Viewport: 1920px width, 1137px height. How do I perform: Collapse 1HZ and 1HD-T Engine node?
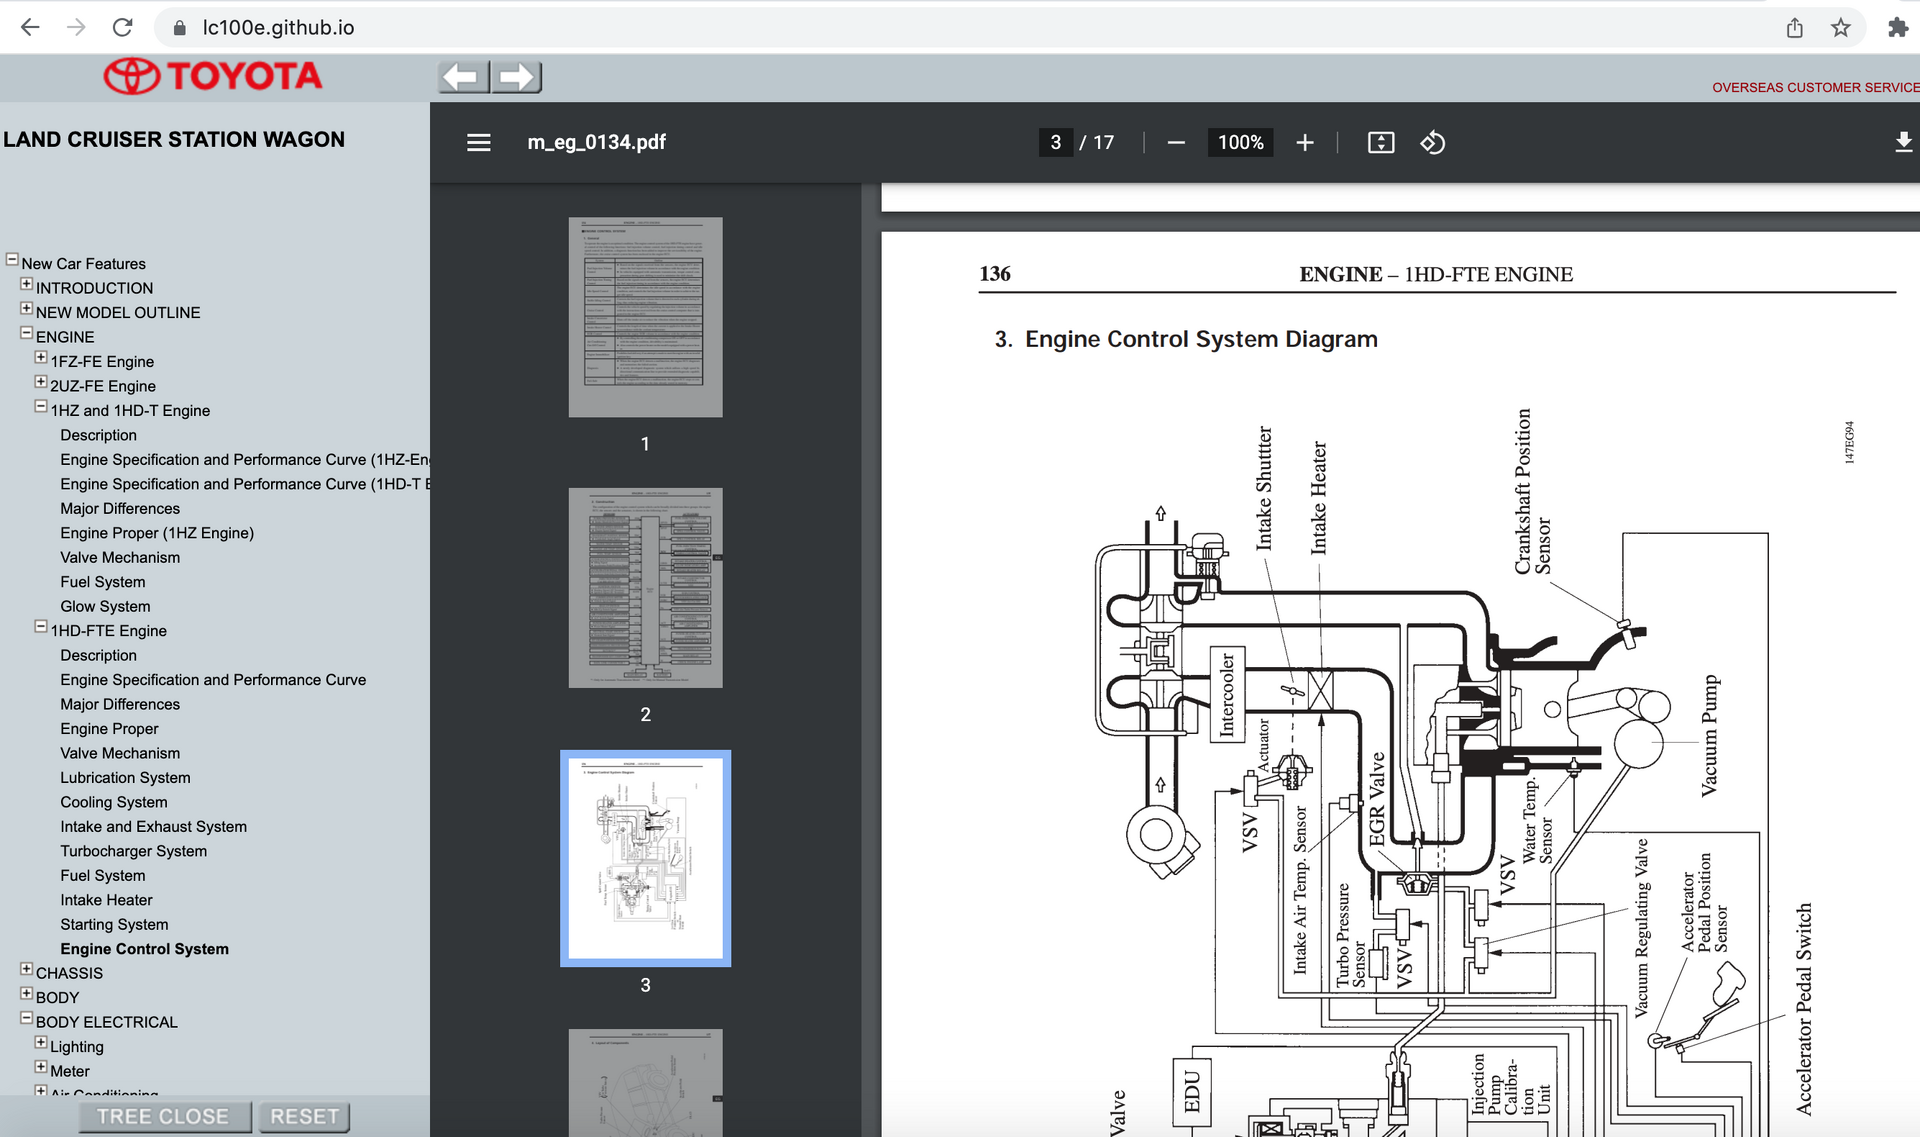click(41, 406)
